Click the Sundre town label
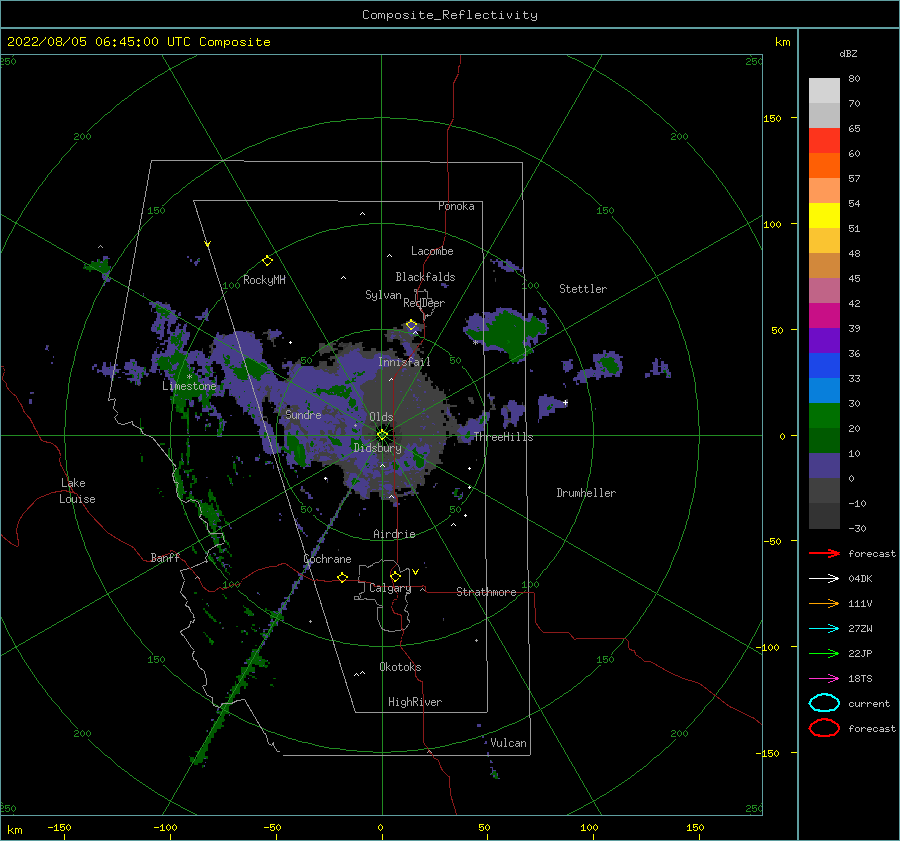This screenshot has height=841, width=900. pyautogui.click(x=303, y=414)
